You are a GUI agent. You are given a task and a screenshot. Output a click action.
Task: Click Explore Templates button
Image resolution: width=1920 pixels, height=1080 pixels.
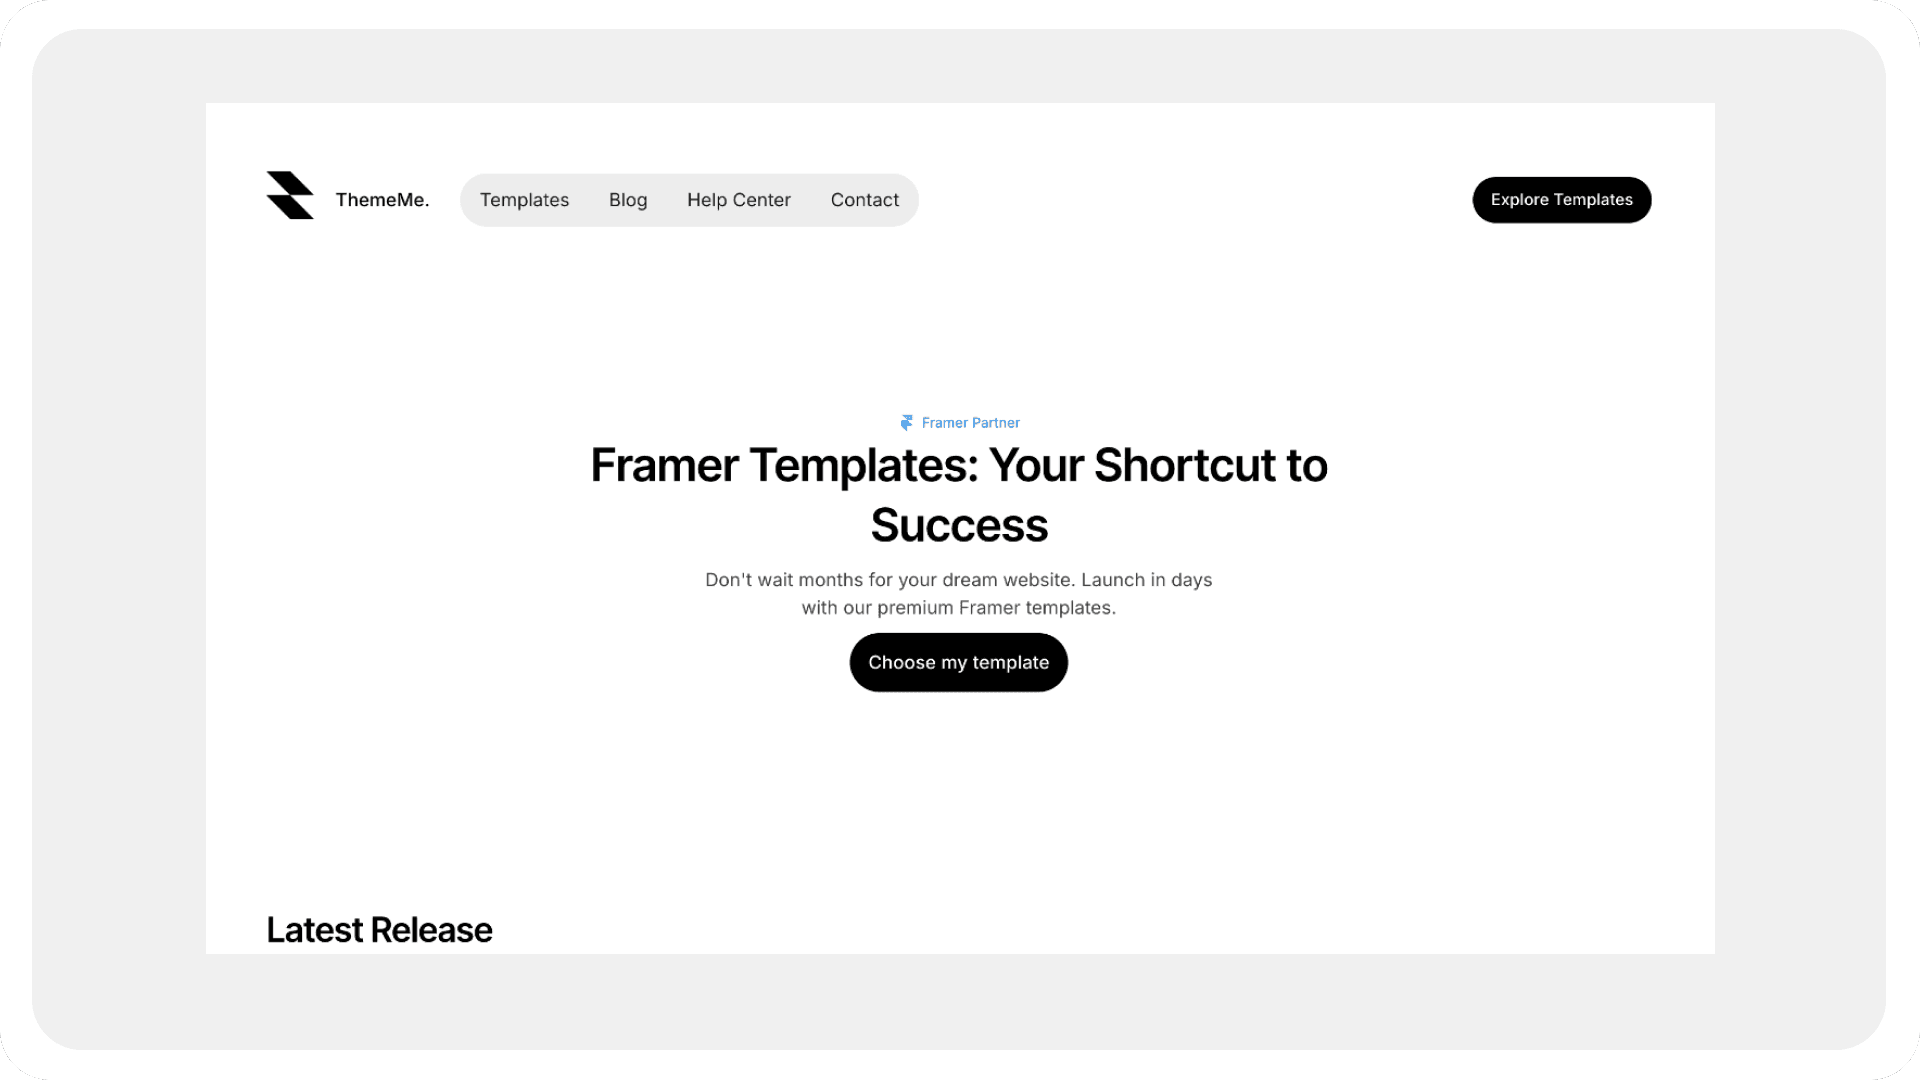point(1561,199)
